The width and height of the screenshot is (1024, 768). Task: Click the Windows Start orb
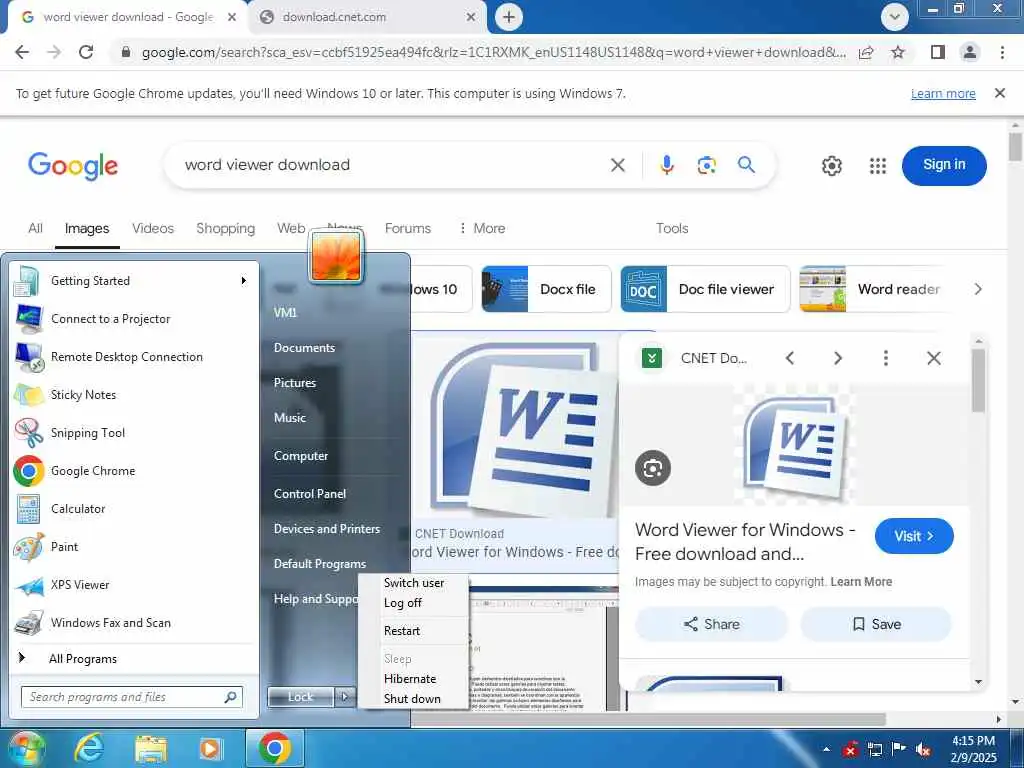pyautogui.click(x=25, y=748)
